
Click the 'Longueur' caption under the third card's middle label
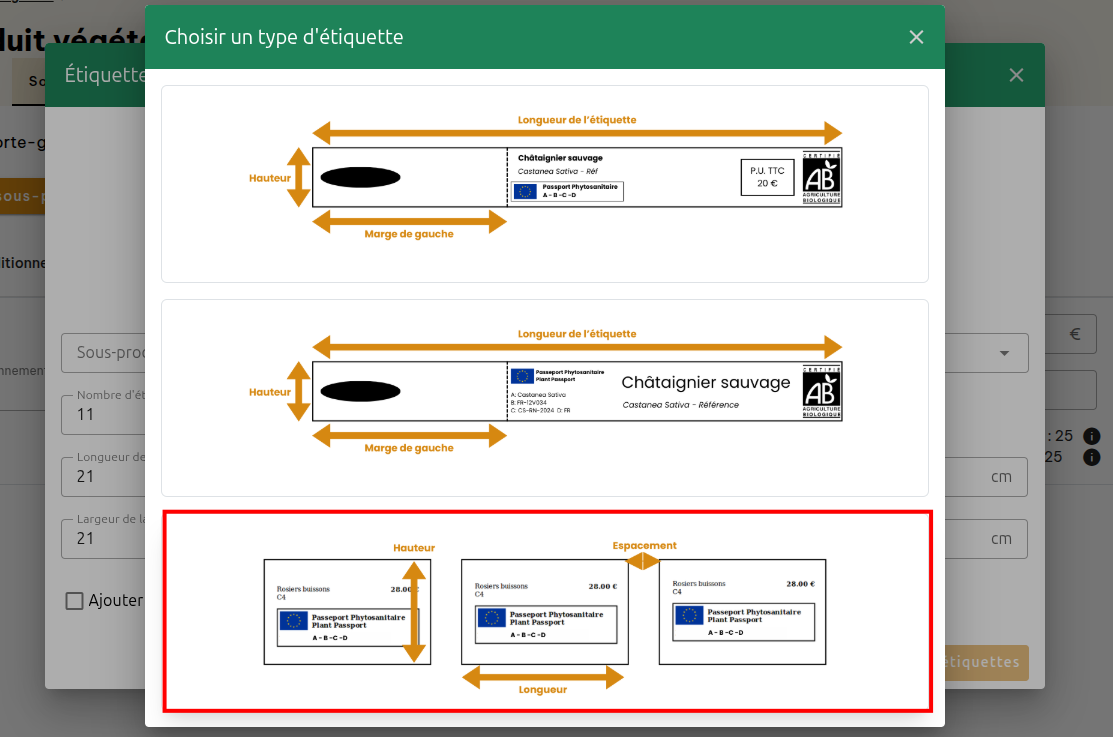[542, 689]
